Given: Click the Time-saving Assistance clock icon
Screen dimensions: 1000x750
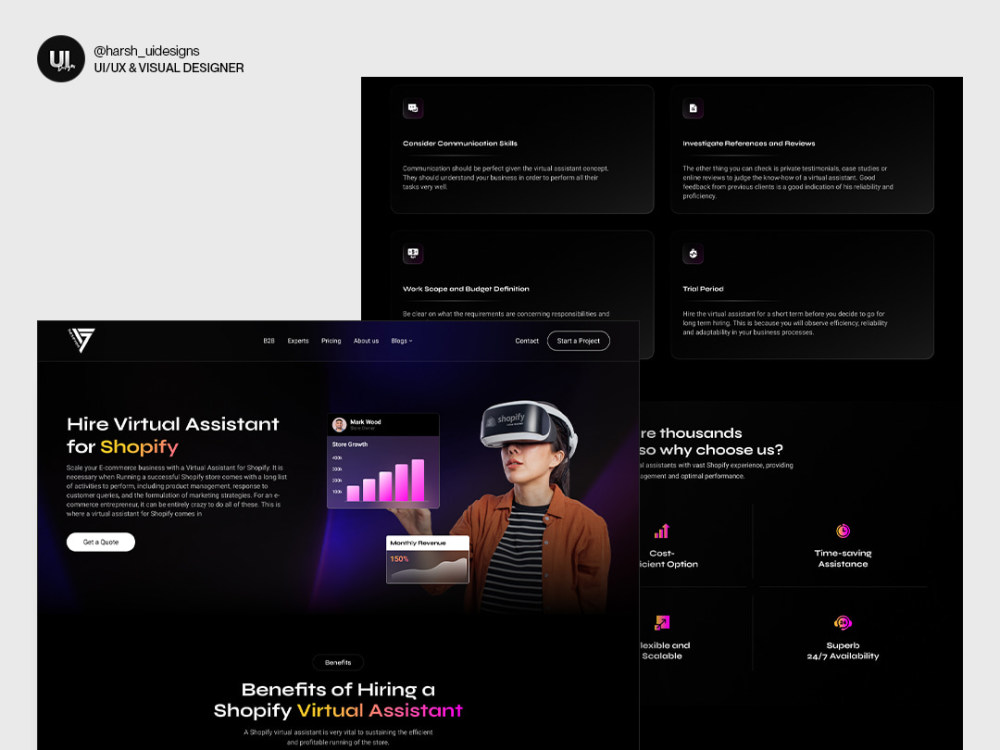Looking at the screenshot, I should pyautogui.click(x=843, y=531).
